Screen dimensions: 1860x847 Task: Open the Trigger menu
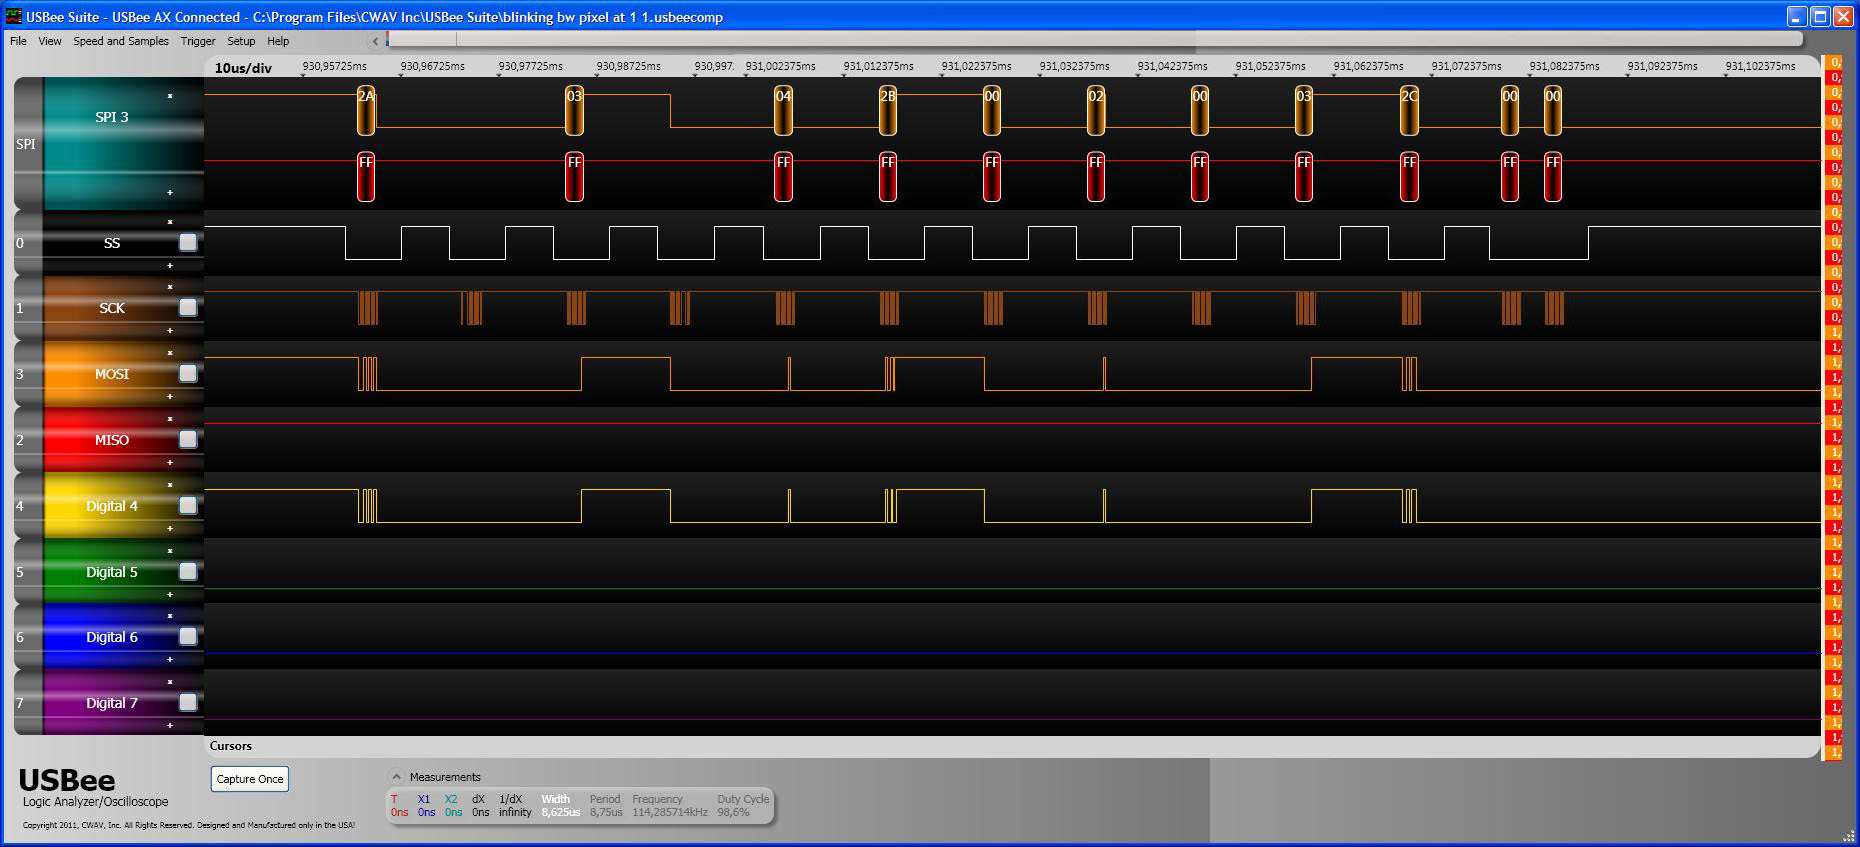198,41
